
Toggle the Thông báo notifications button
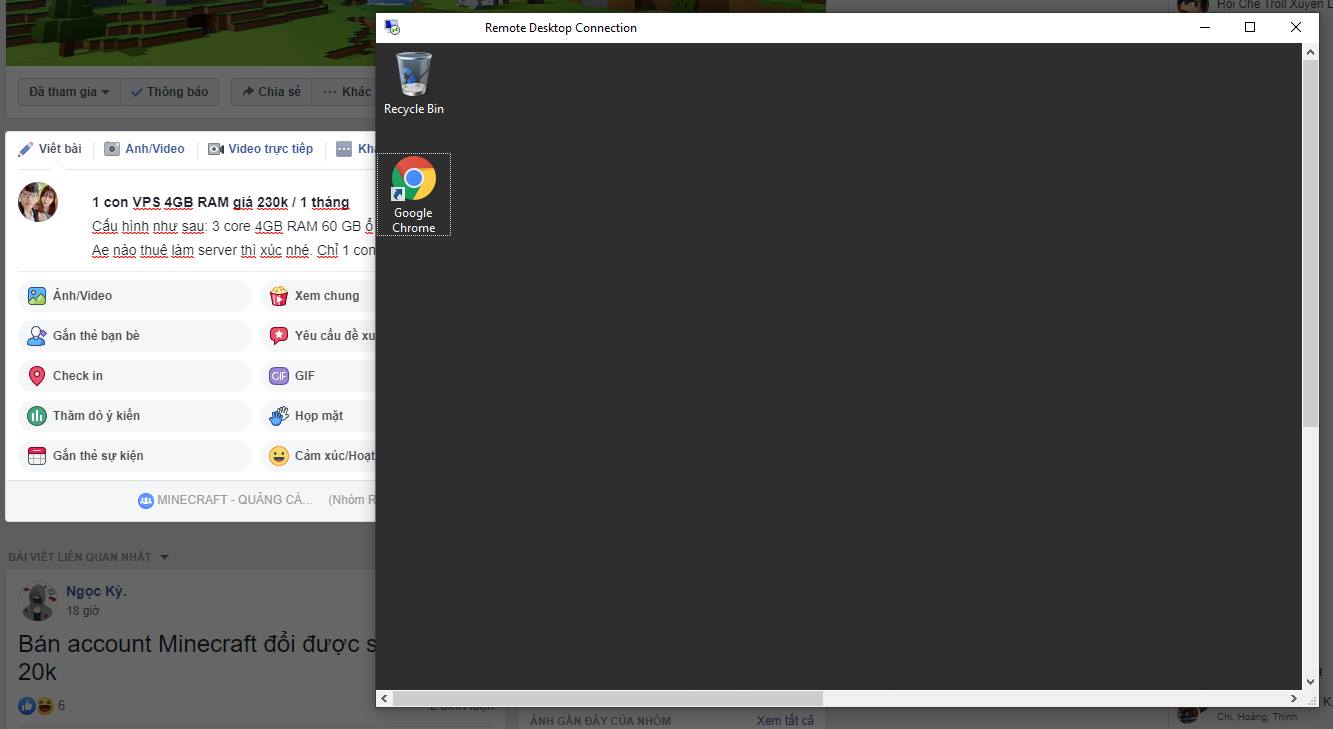click(x=170, y=92)
